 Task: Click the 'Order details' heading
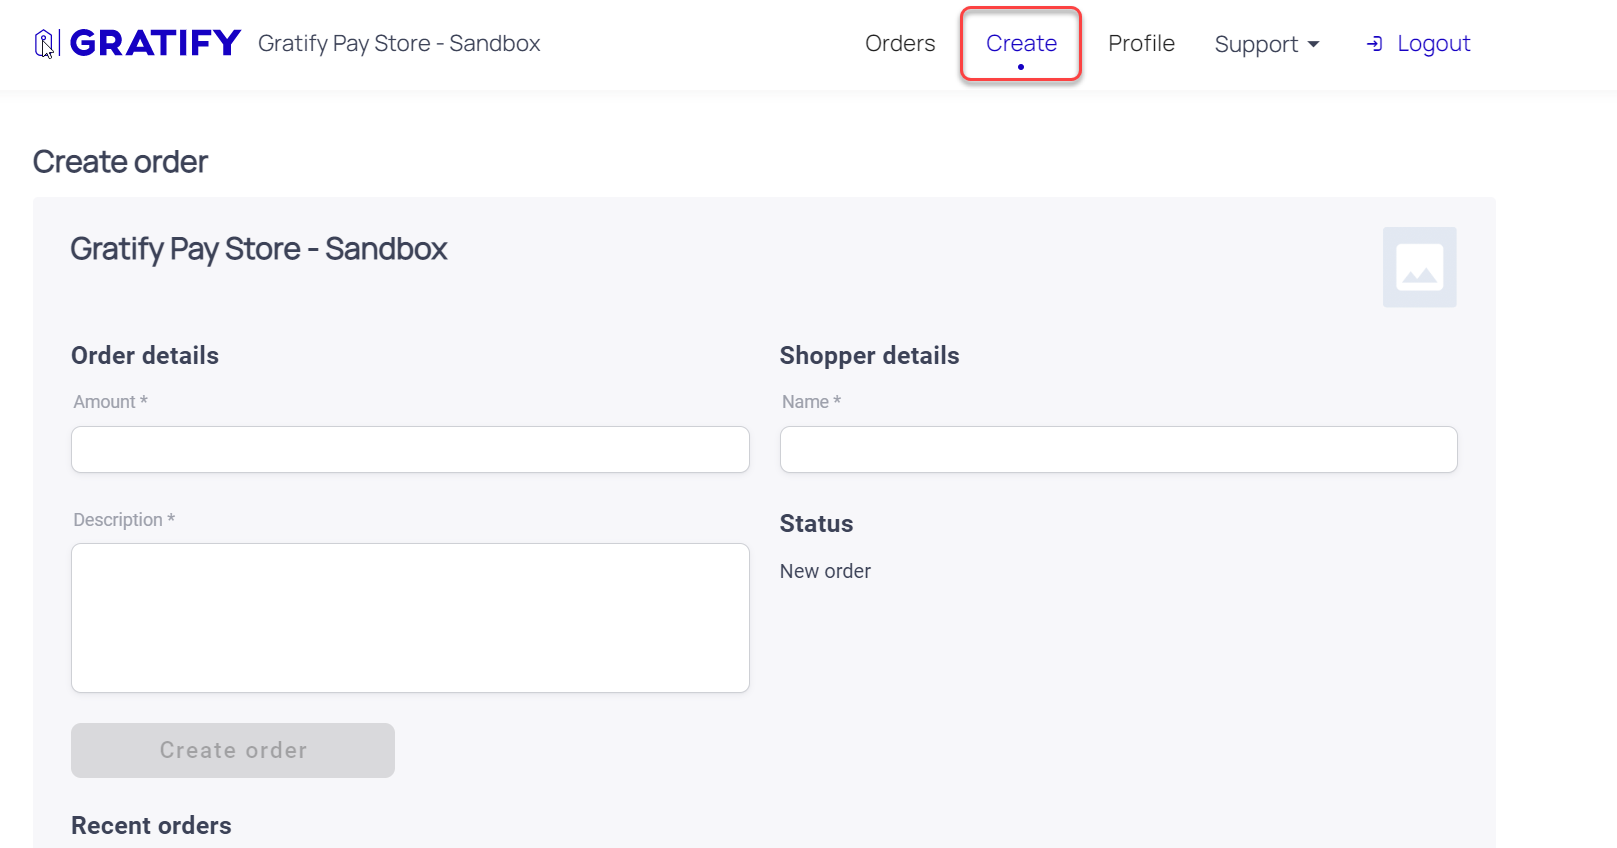click(x=145, y=355)
